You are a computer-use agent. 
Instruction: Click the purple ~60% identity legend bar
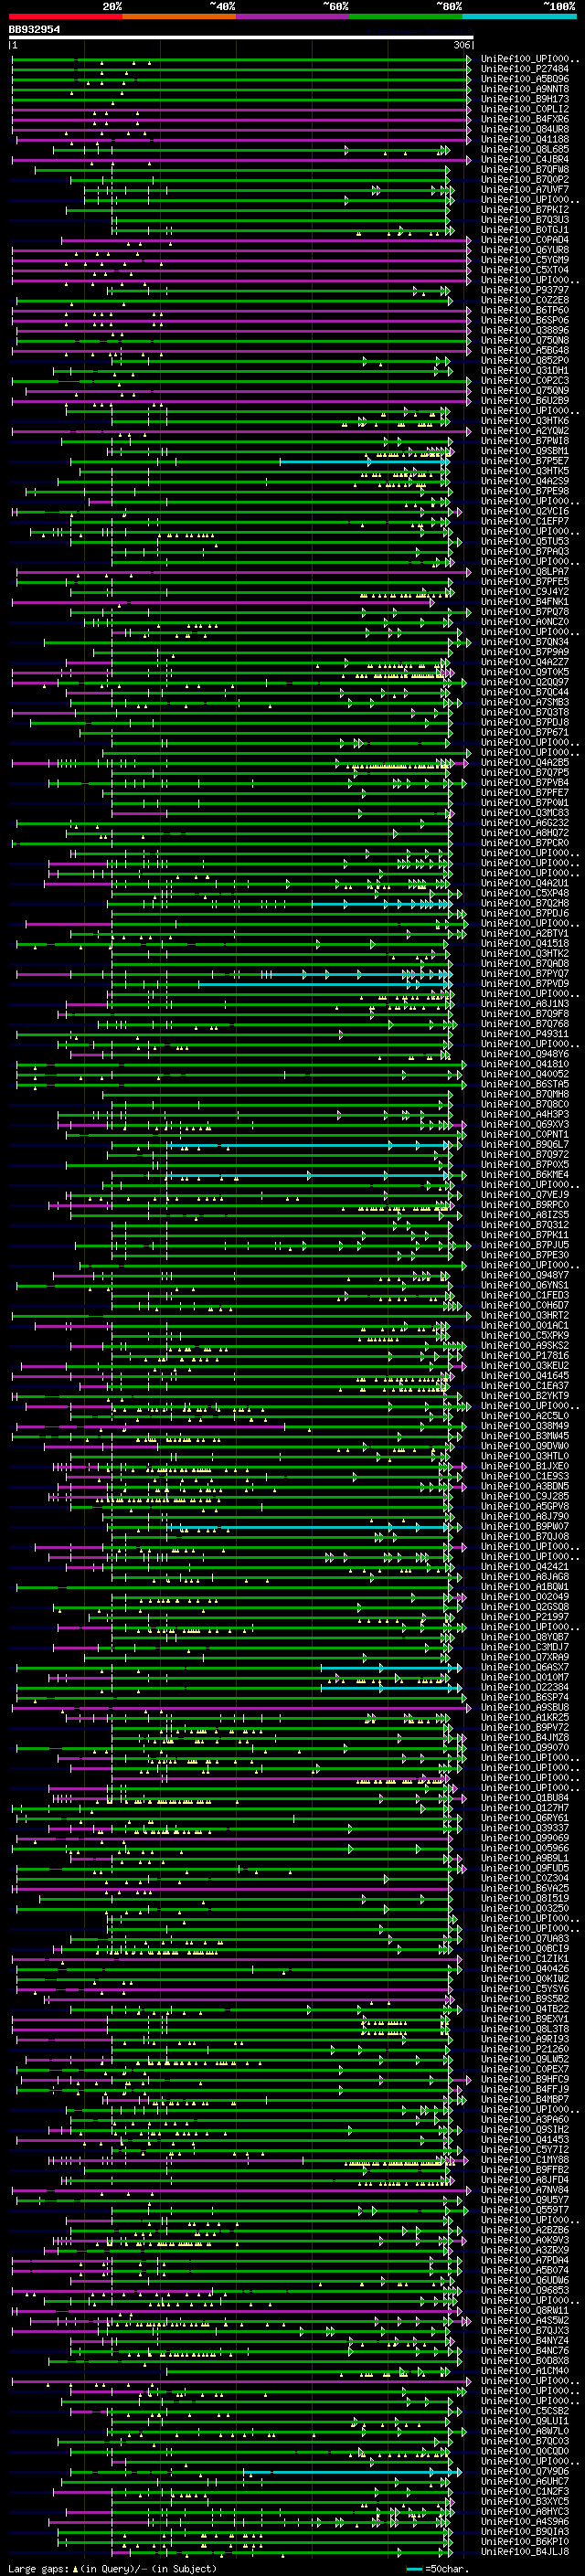(293, 16)
